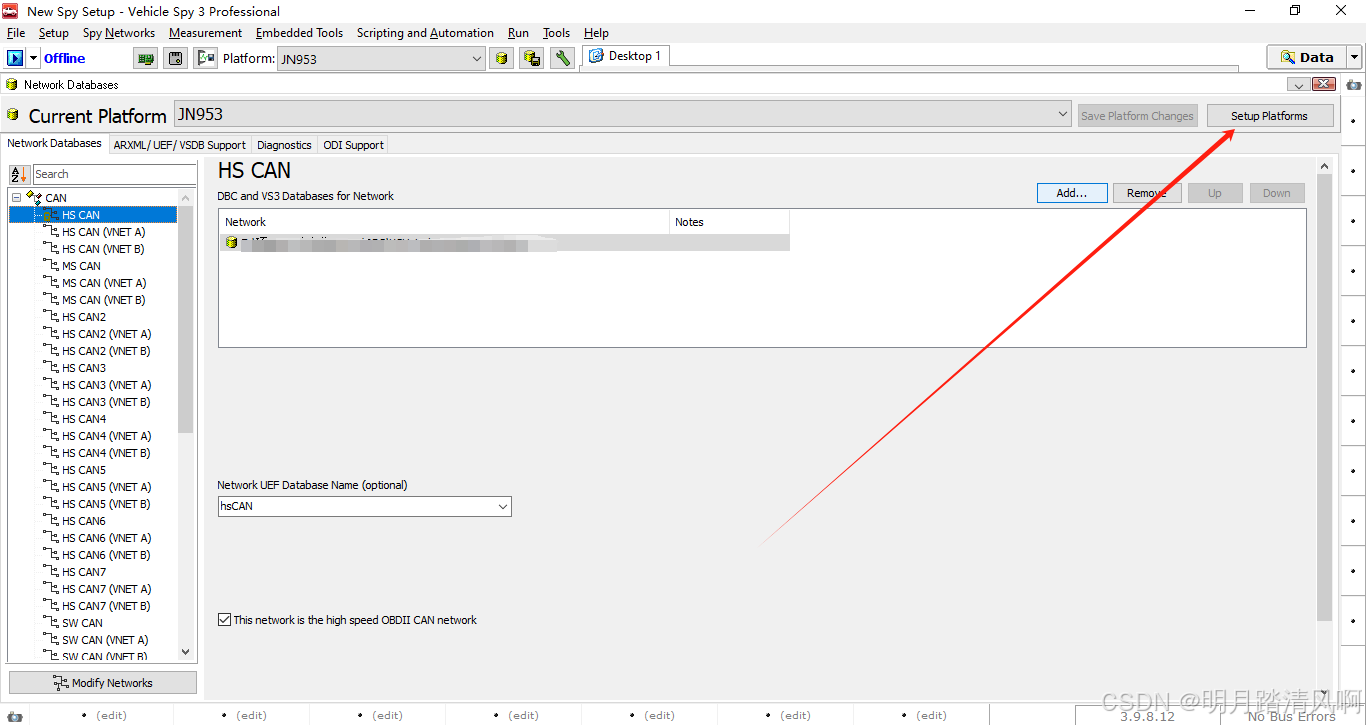The height and width of the screenshot is (725, 1366).
Task: Click the yellow database toolbar icon
Action: [502, 58]
